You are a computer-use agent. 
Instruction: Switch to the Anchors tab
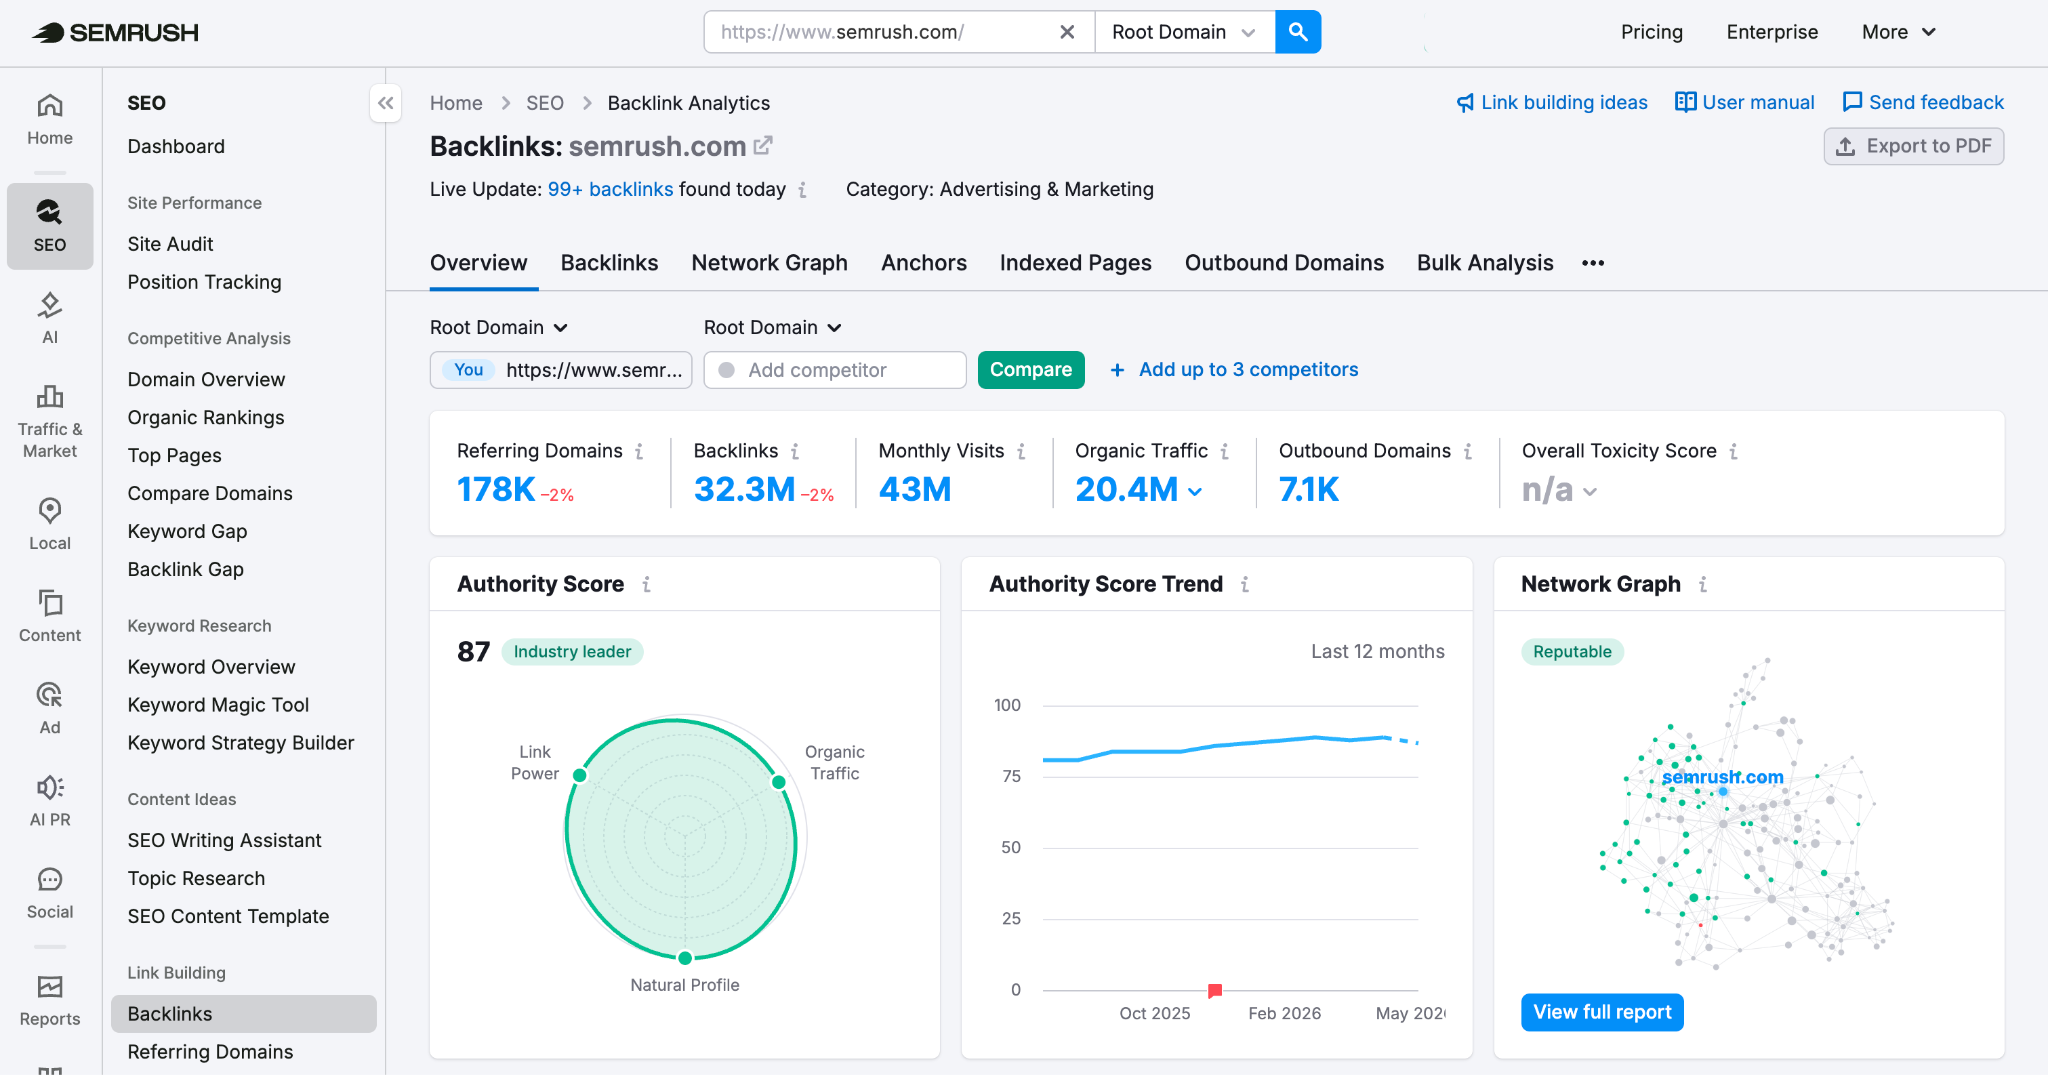coord(923,263)
